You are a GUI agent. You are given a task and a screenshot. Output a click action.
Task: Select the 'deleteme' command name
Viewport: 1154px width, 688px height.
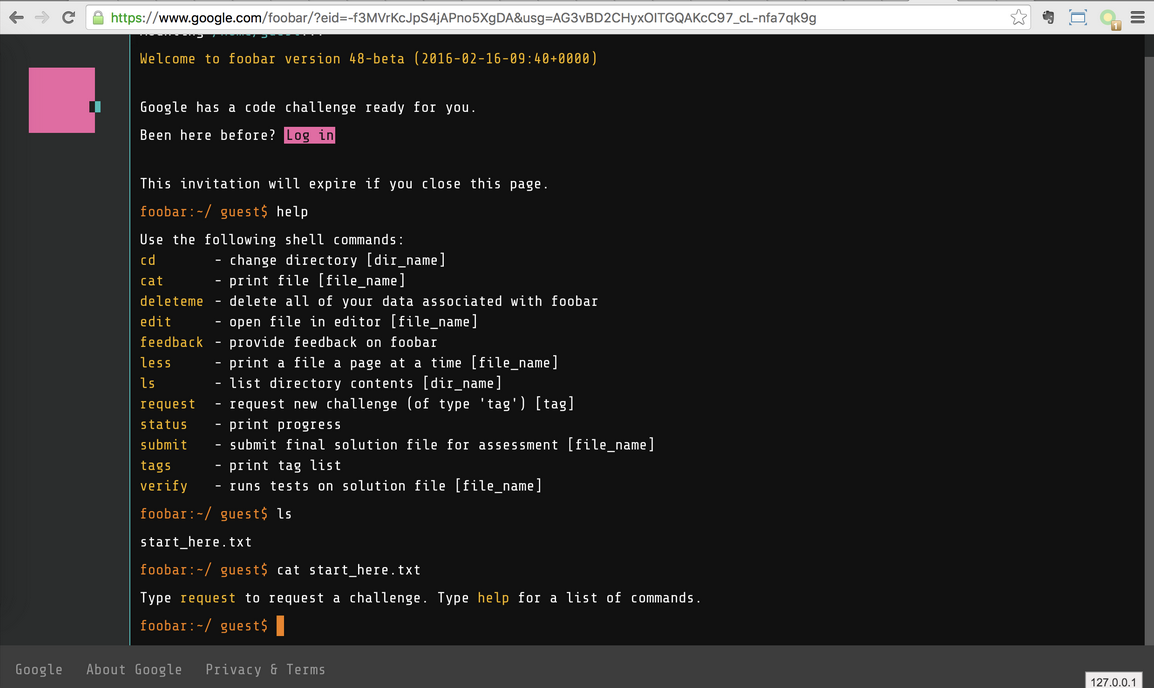pos(171,302)
